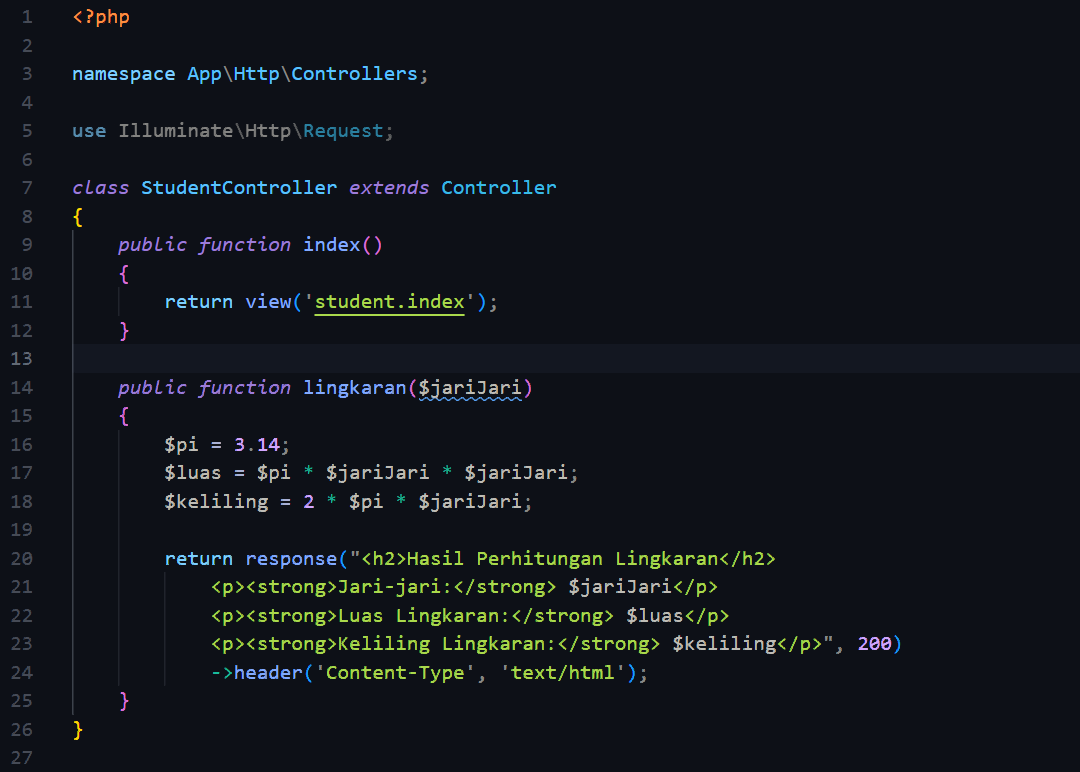Click the parent class name 'Controller'

(499, 188)
